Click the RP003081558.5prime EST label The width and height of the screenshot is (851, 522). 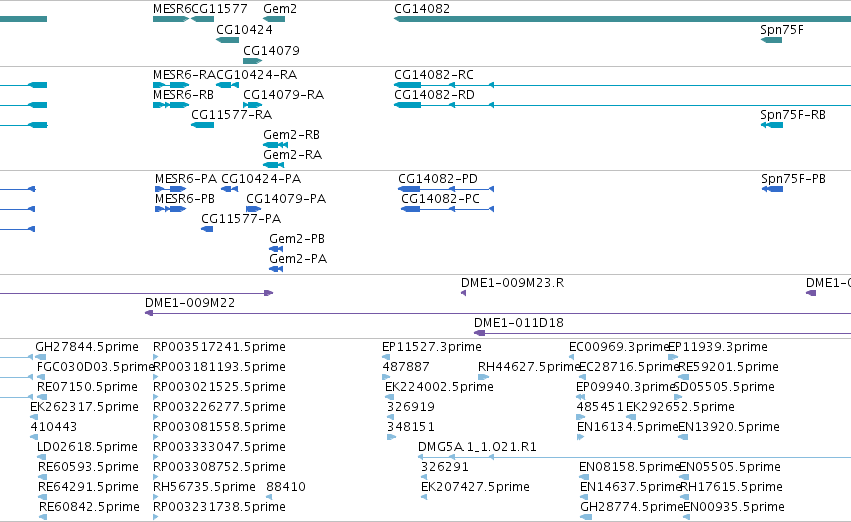point(219,427)
